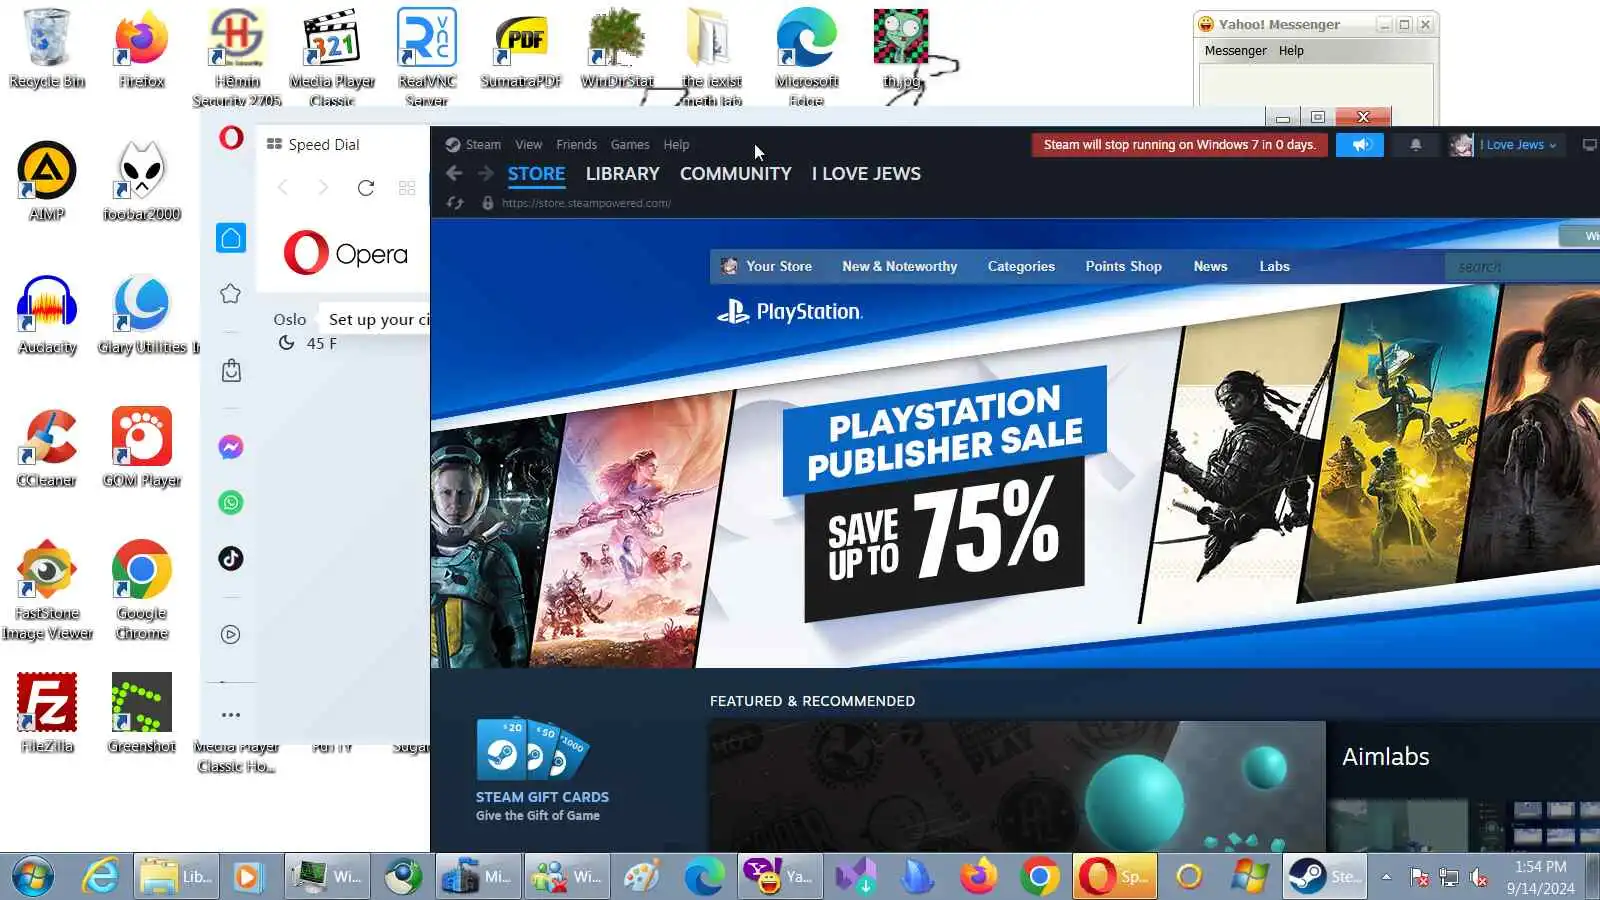Select the CCleaner desktop shortcut

[x=47, y=448]
